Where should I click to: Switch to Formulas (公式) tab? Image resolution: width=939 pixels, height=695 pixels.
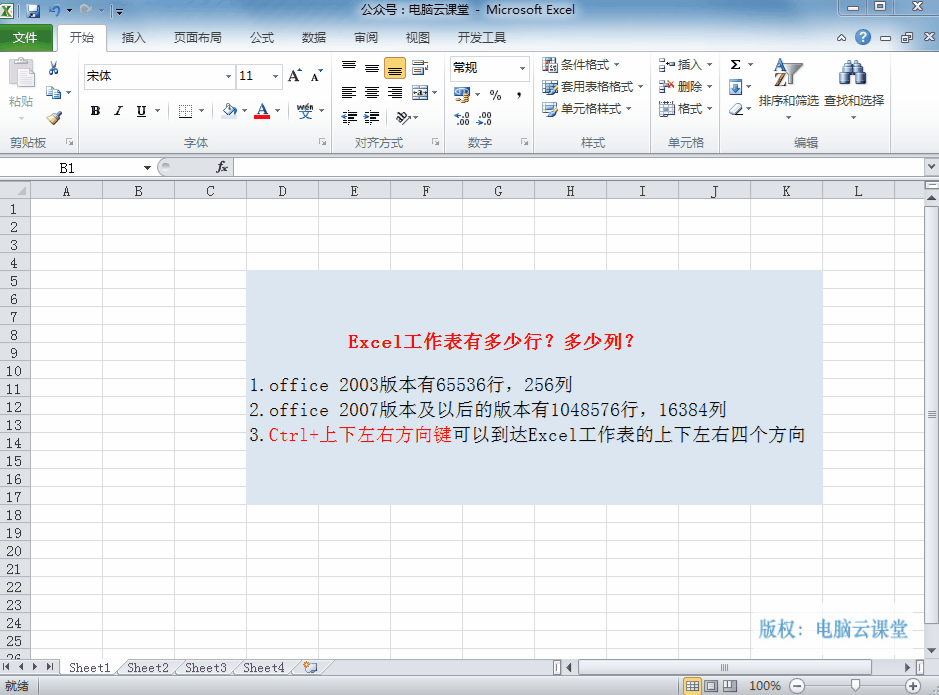262,38
